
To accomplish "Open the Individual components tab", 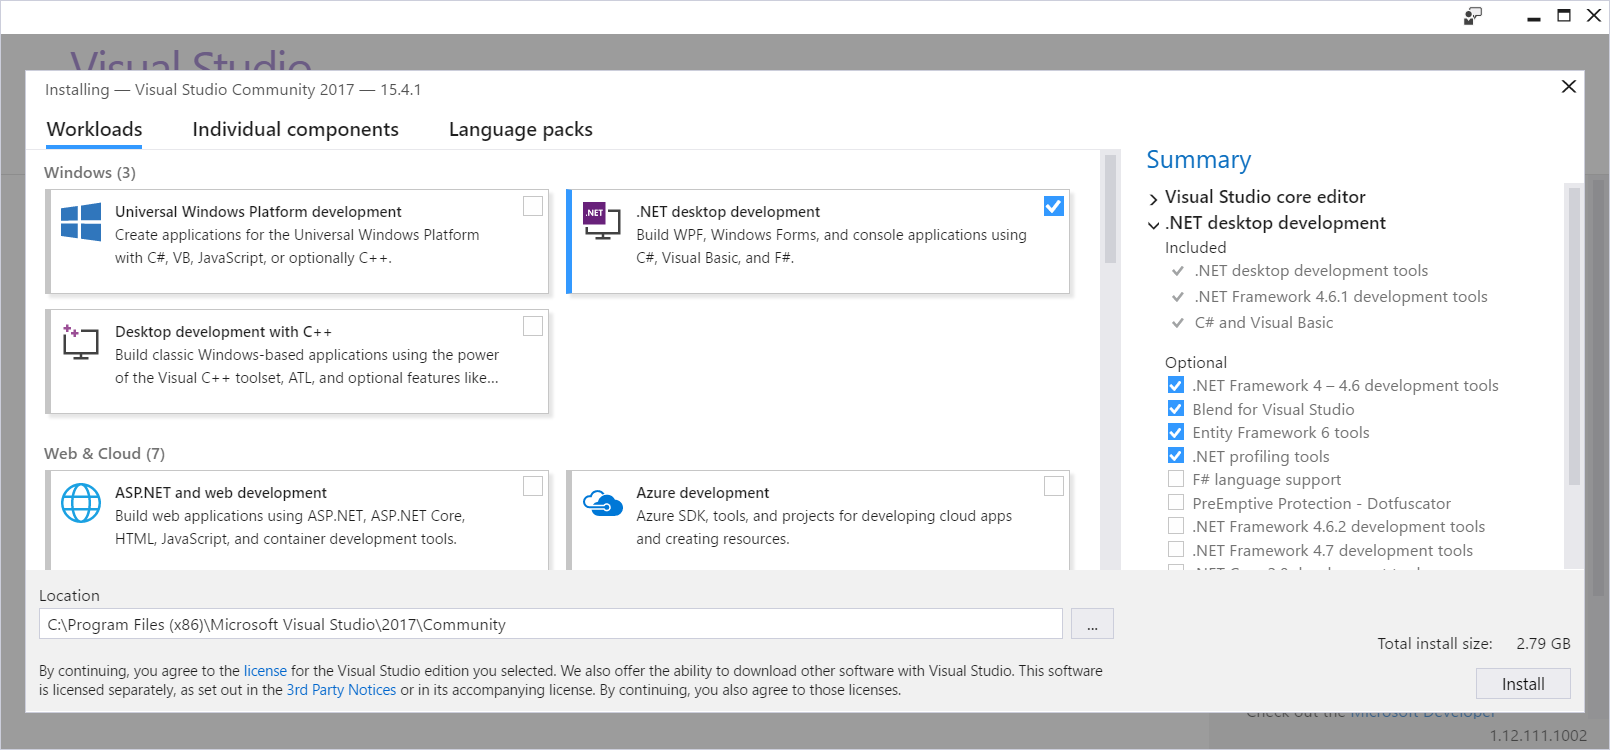I will 295,130.
